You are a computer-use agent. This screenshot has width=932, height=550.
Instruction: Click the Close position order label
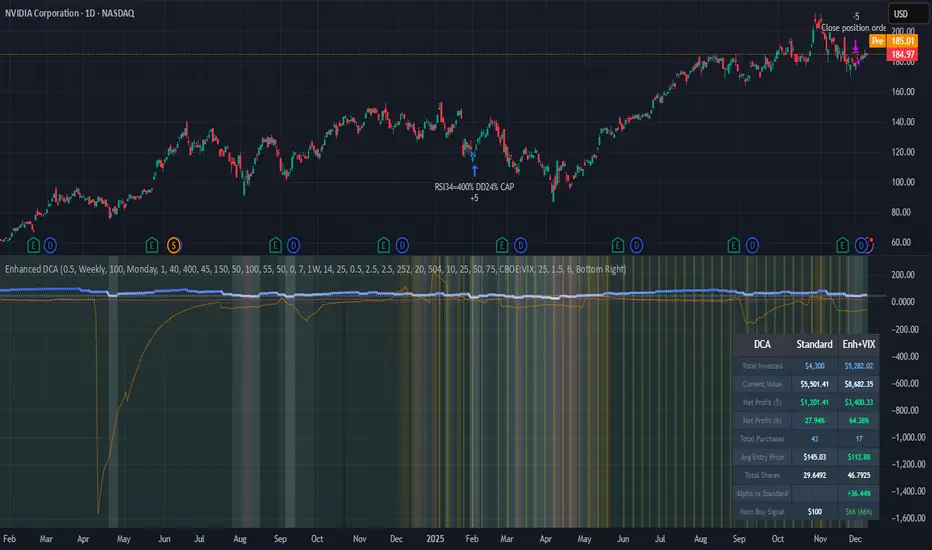coord(854,28)
